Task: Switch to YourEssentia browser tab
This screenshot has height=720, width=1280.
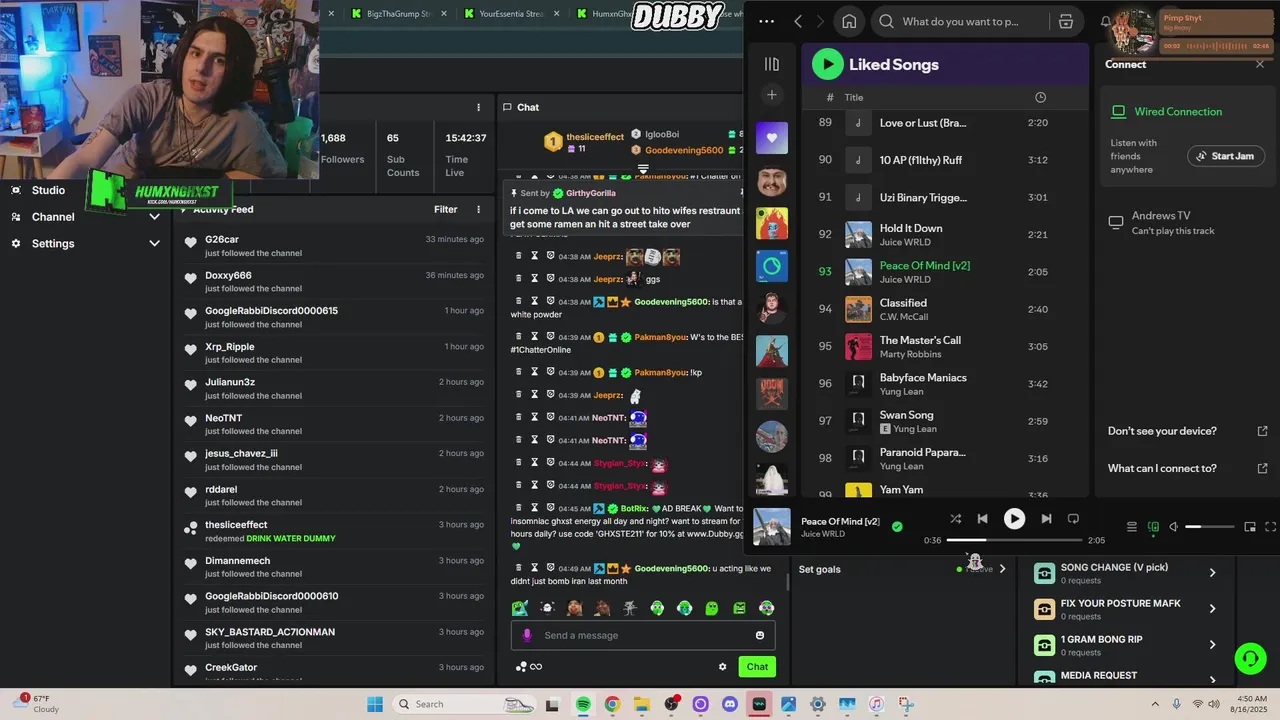Action: [x=510, y=14]
